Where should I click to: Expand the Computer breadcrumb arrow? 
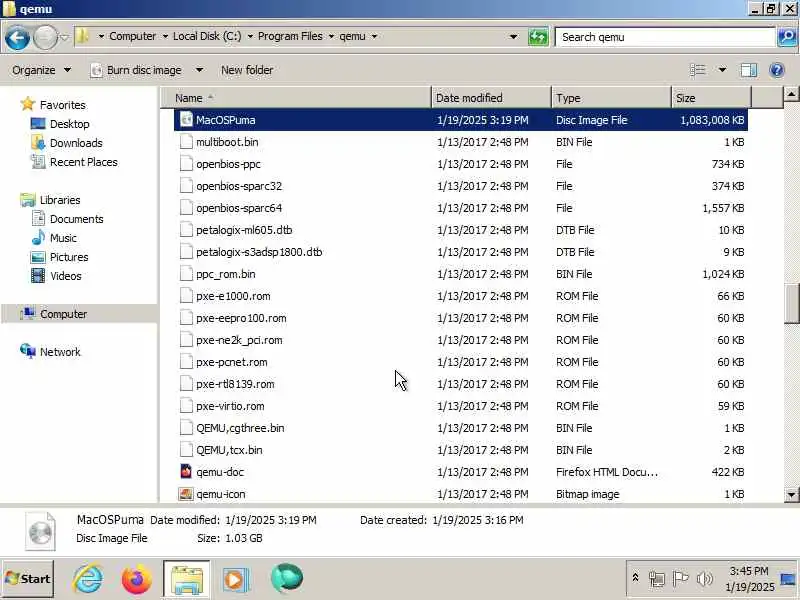[x=165, y=36]
